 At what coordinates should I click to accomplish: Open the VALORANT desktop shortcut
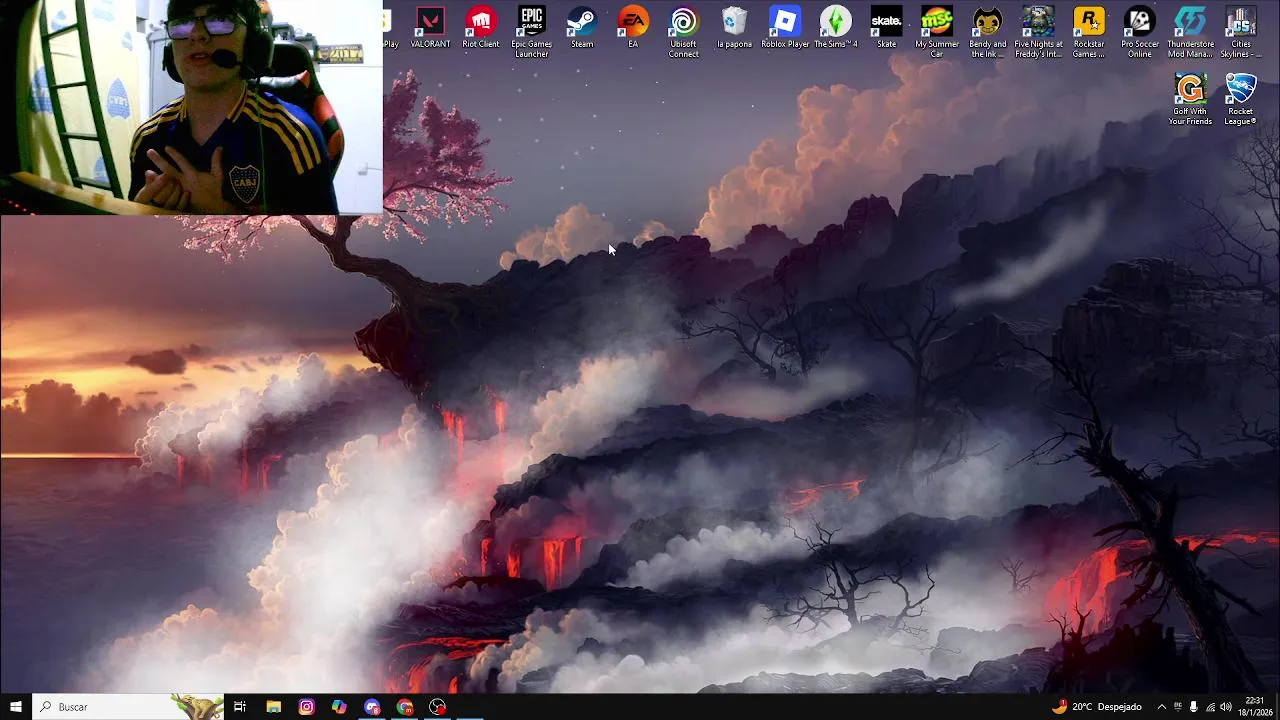[x=430, y=28]
